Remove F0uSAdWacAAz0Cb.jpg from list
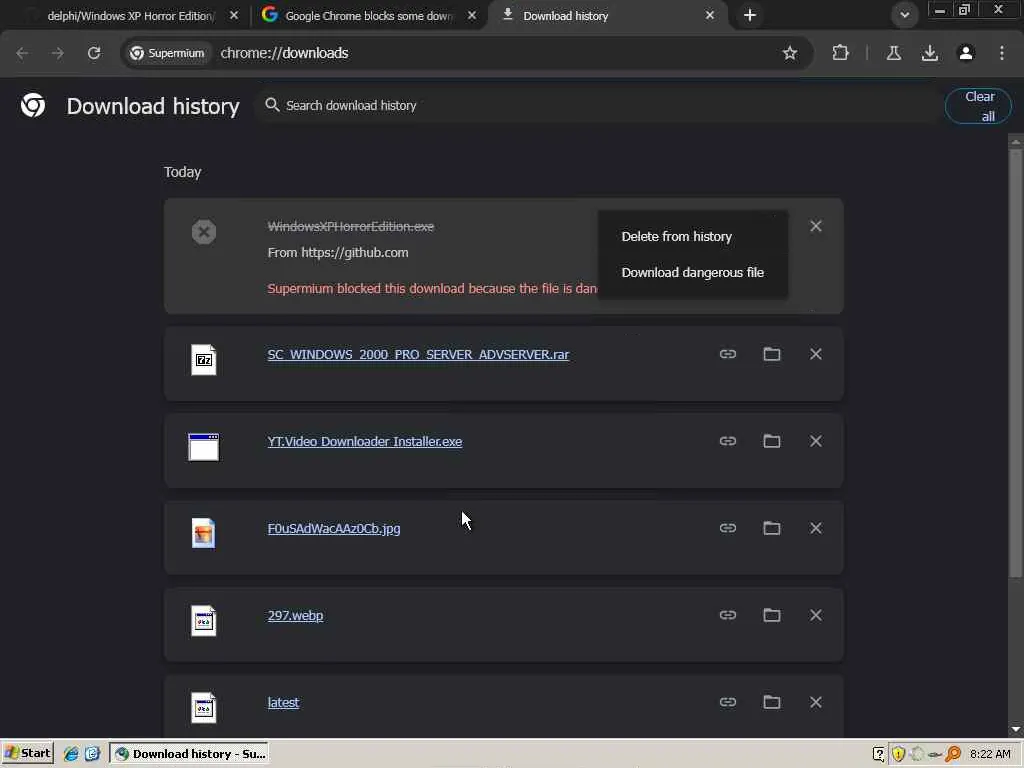The width and height of the screenshot is (1024, 768). point(816,528)
